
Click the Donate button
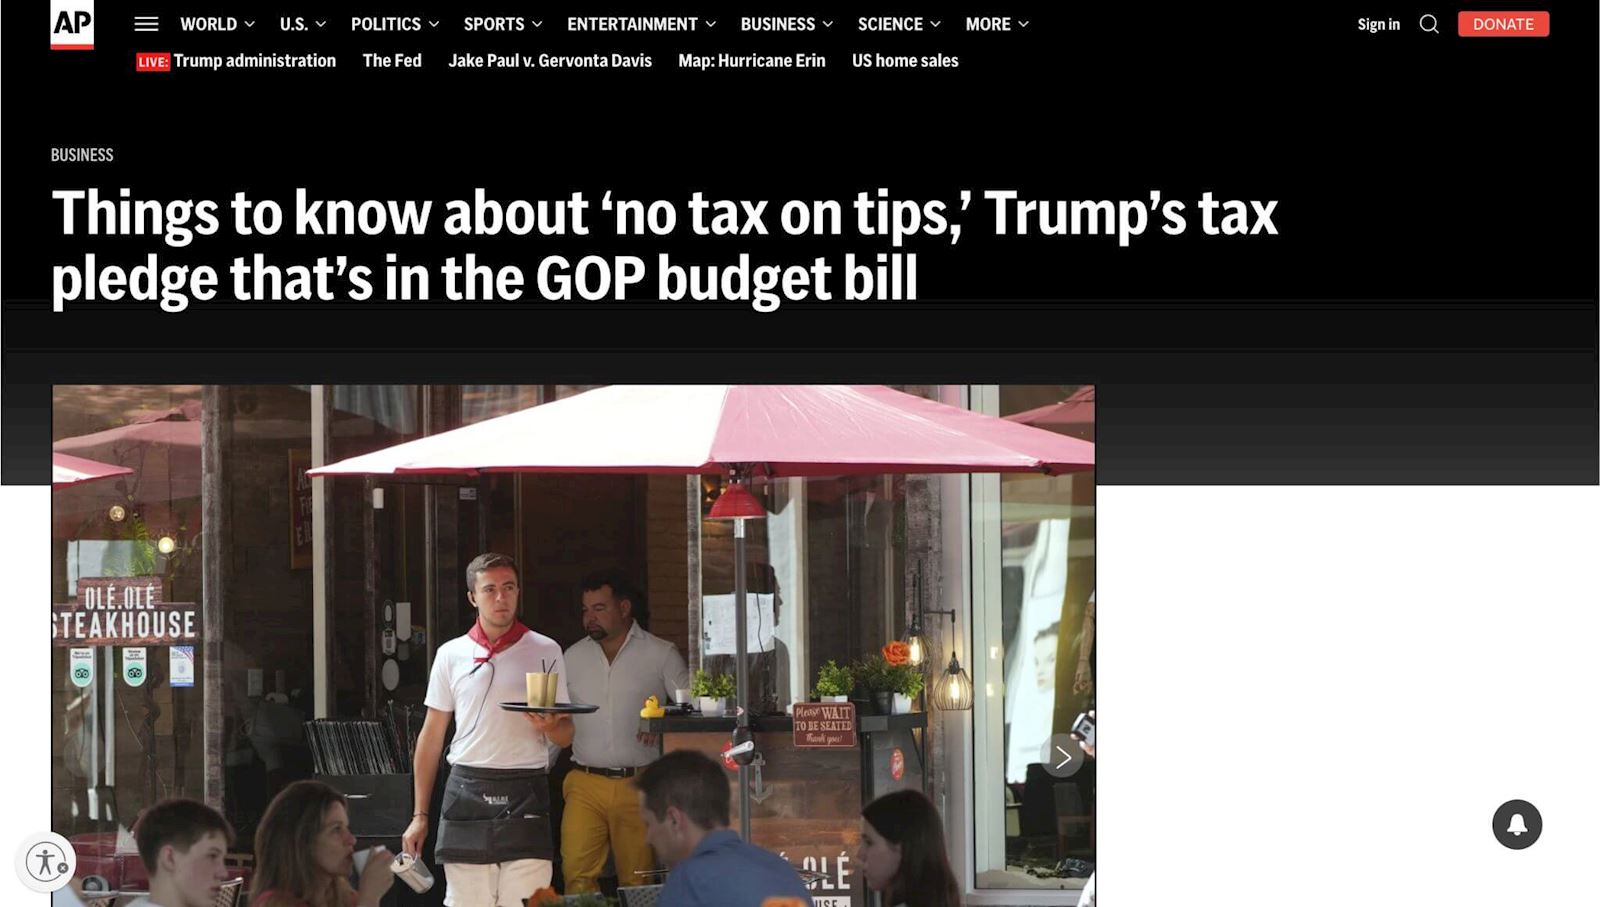(1503, 24)
